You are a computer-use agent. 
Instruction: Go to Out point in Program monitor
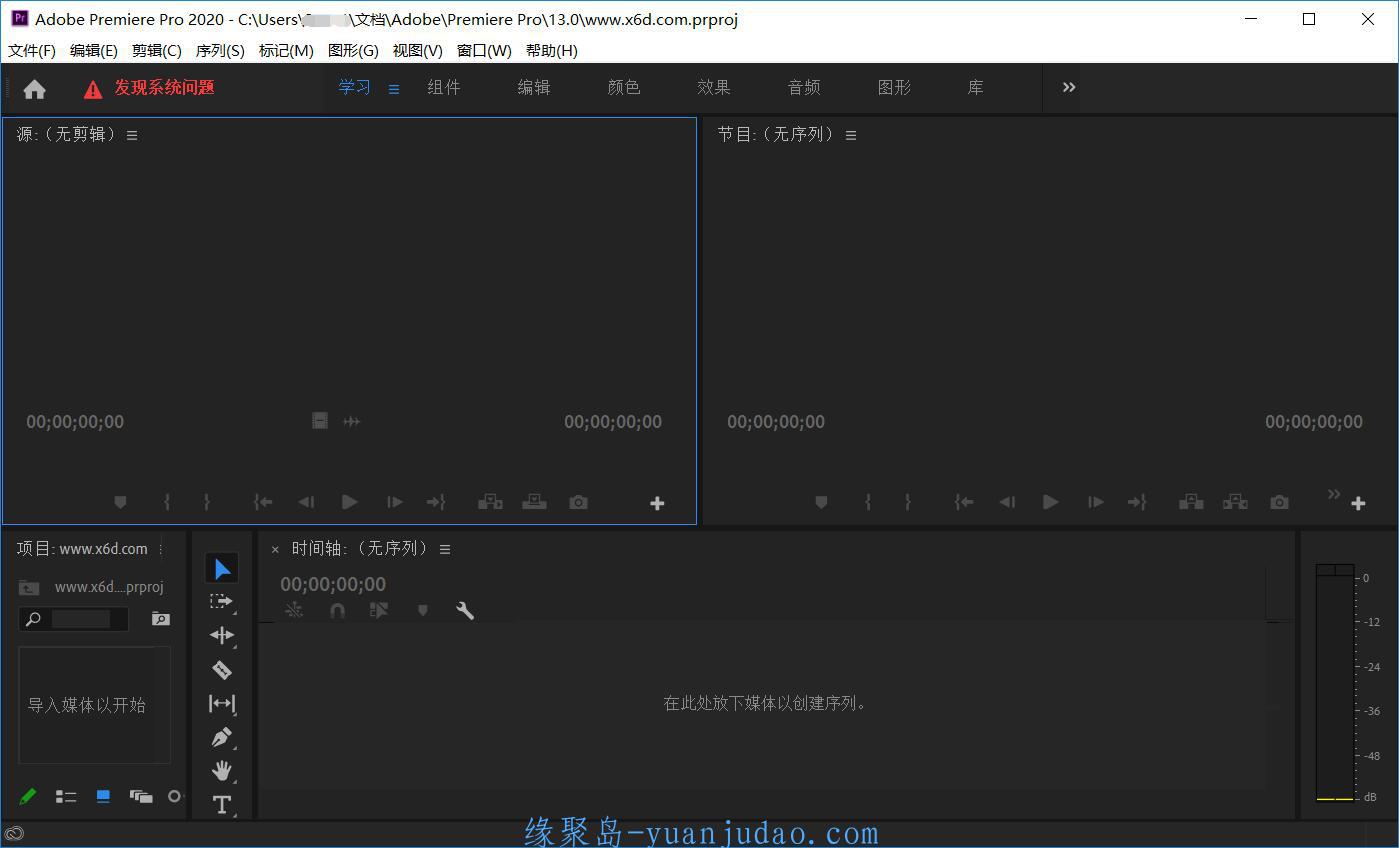tap(1137, 502)
